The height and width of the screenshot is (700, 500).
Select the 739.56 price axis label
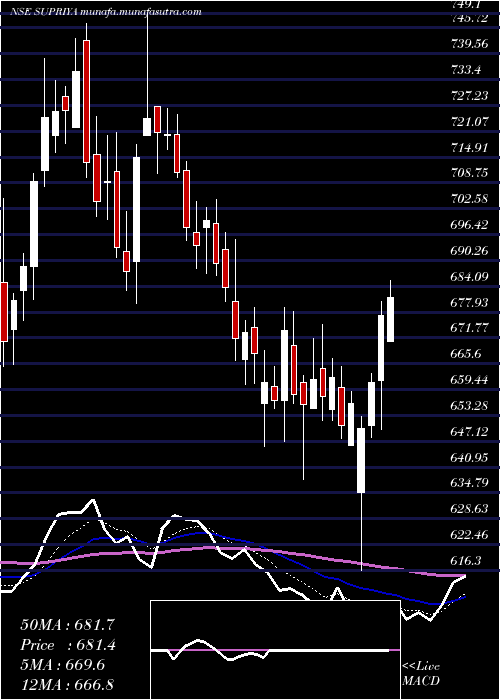click(471, 44)
